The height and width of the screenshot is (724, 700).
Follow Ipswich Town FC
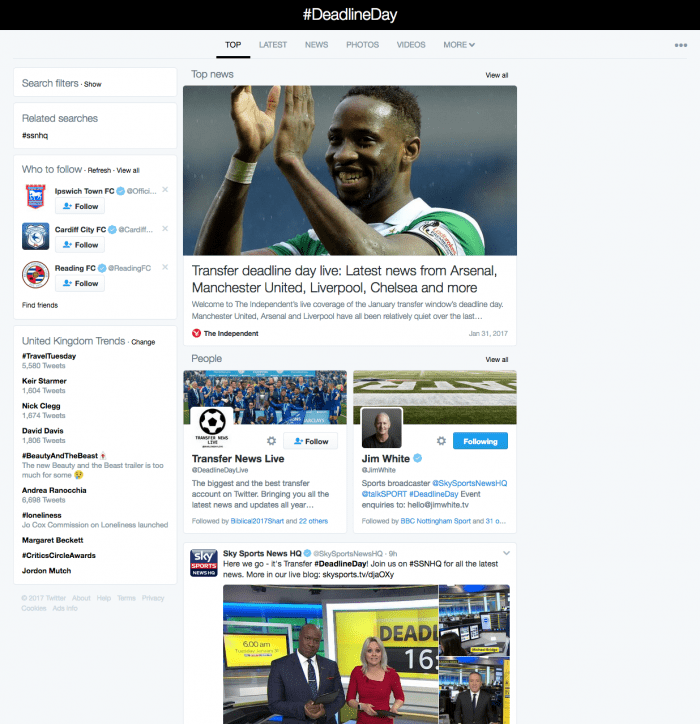pyautogui.click(x=80, y=206)
